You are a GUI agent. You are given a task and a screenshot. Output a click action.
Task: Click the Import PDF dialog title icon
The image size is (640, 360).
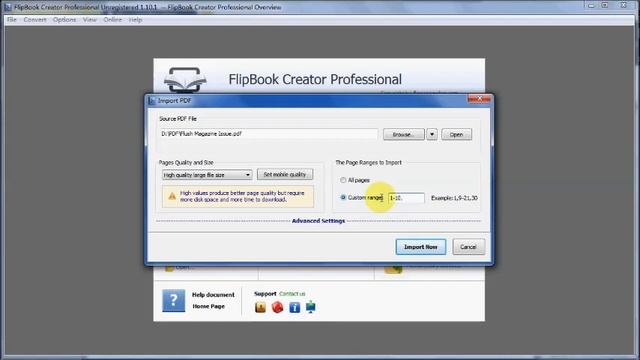[152, 101]
